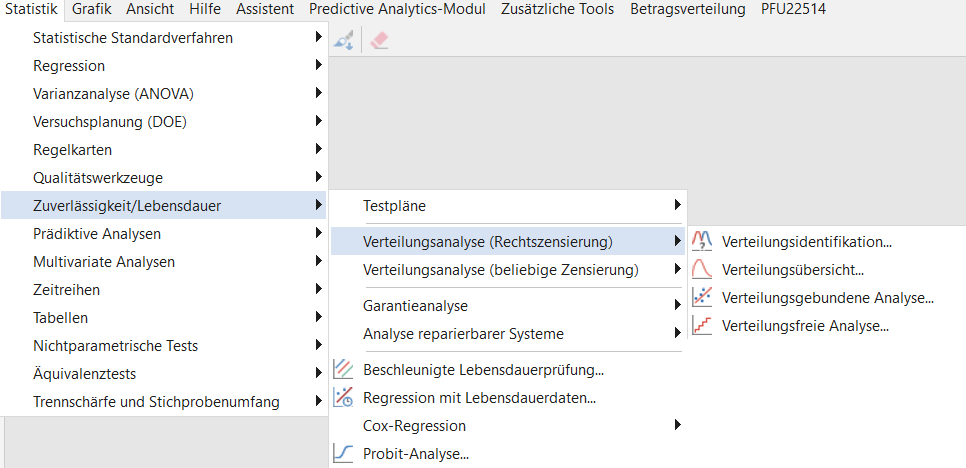Open the Grafik menu
The image size is (966, 468).
pos(92,9)
